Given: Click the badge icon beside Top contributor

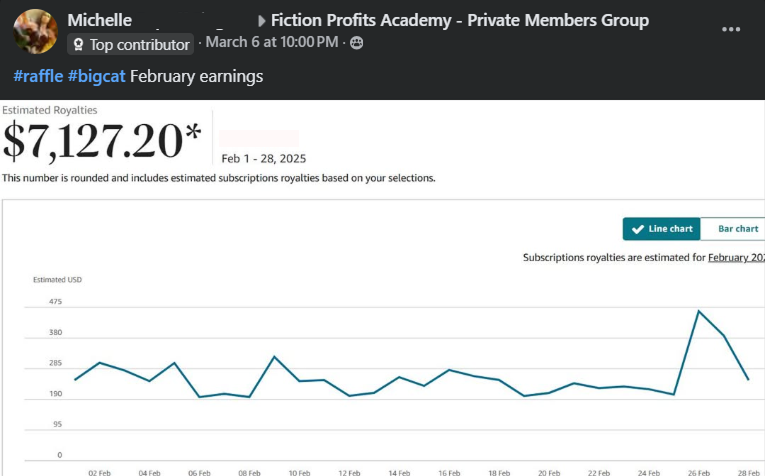Looking at the screenshot, I should click(x=78, y=44).
